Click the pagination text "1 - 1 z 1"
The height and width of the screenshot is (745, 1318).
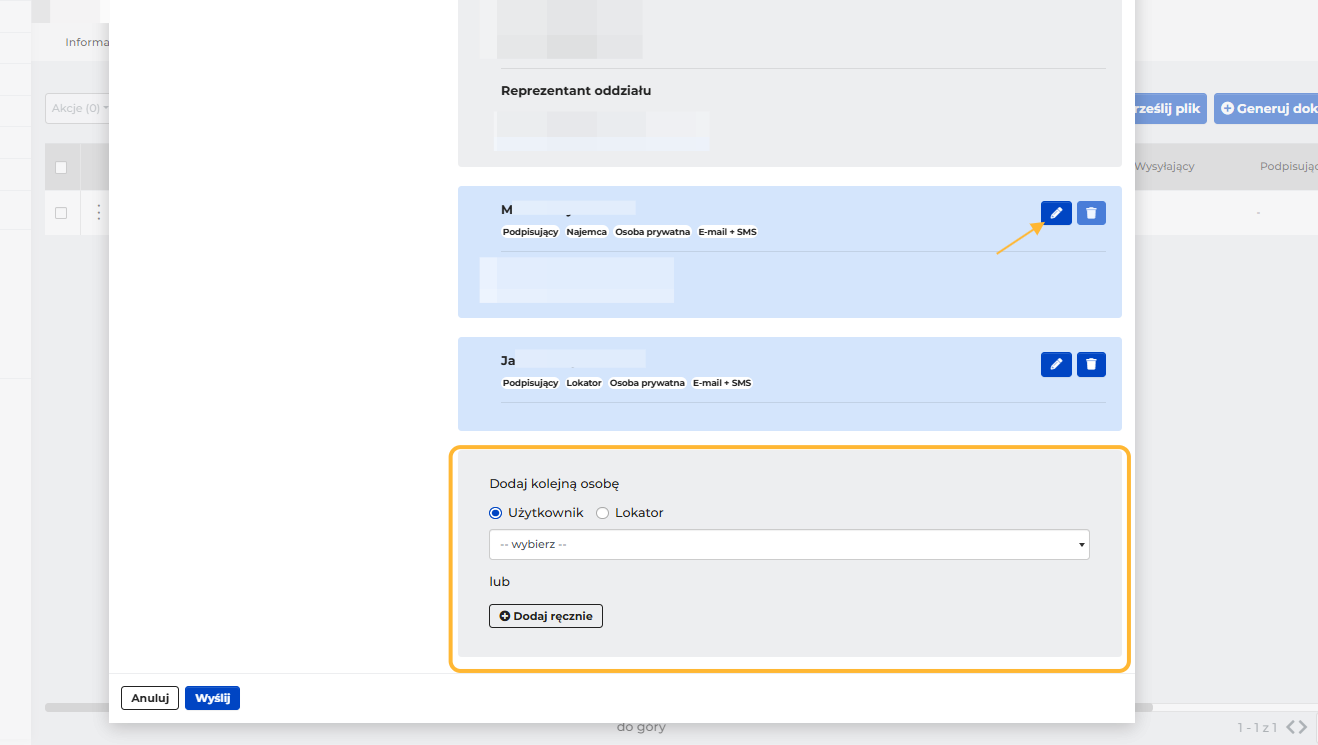[x=1258, y=727]
